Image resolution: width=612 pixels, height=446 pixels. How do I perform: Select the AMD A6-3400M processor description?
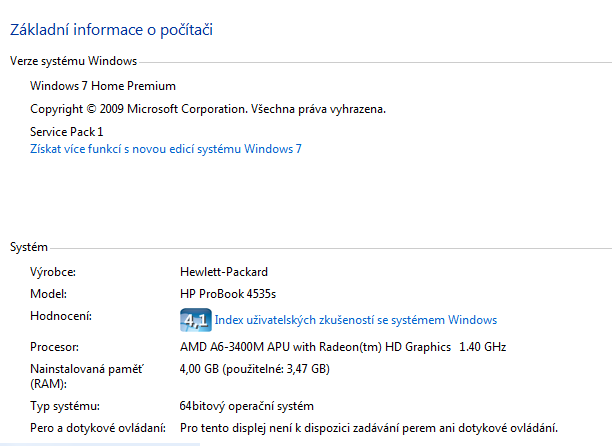342,347
